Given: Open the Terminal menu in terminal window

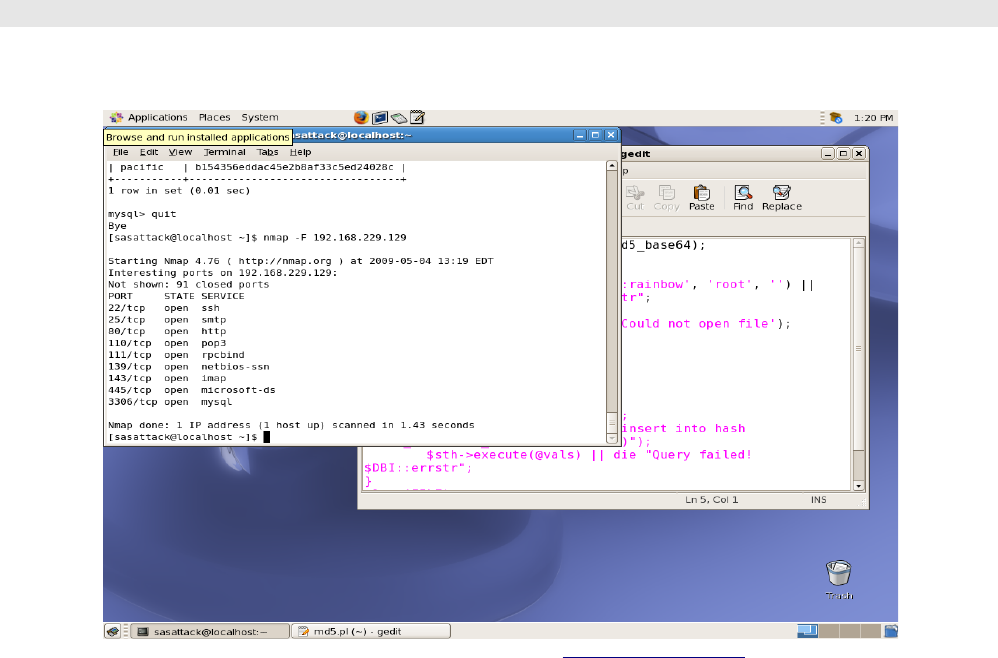Looking at the screenshot, I should 224,152.
